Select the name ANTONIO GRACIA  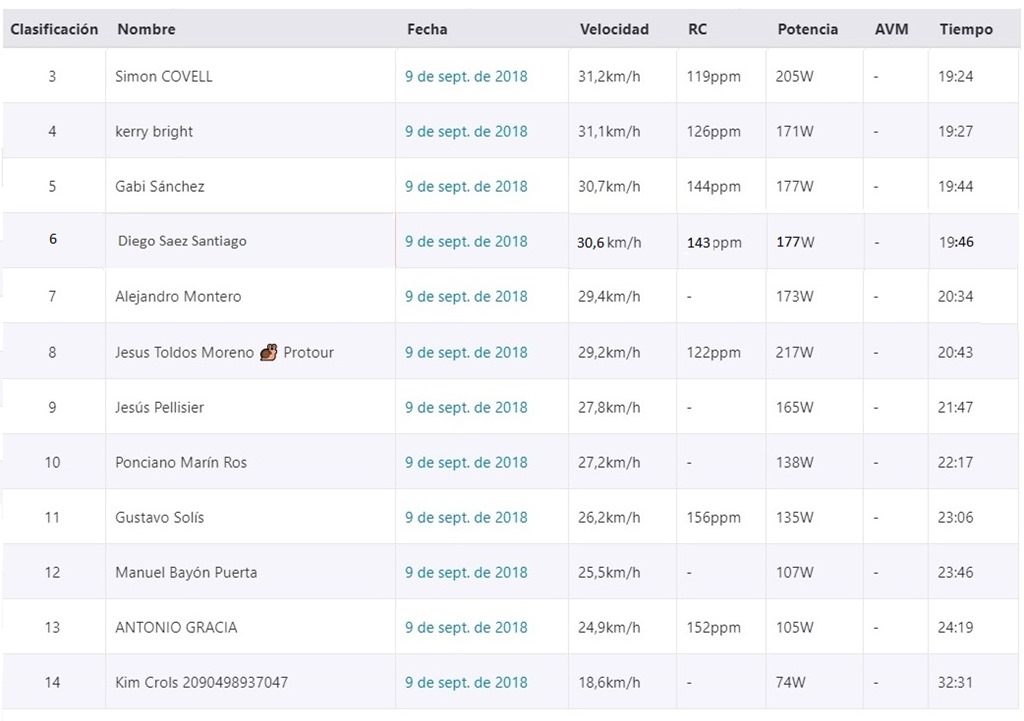coord(176,628)
